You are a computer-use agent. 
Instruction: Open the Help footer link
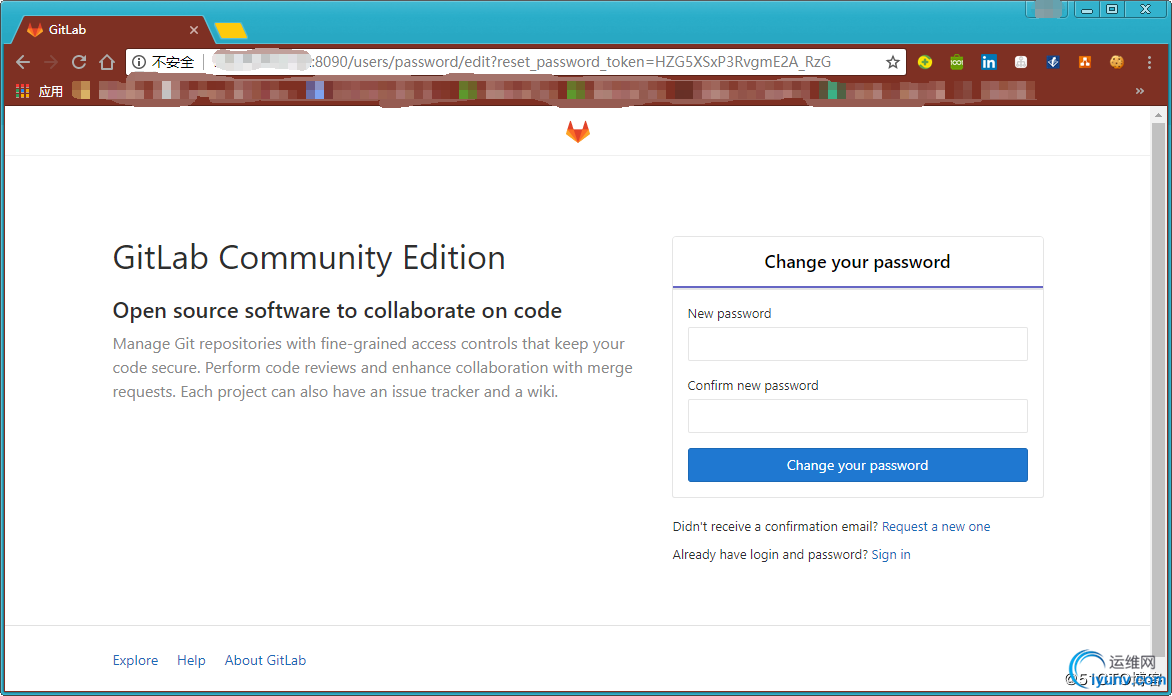tap(191, 660)
